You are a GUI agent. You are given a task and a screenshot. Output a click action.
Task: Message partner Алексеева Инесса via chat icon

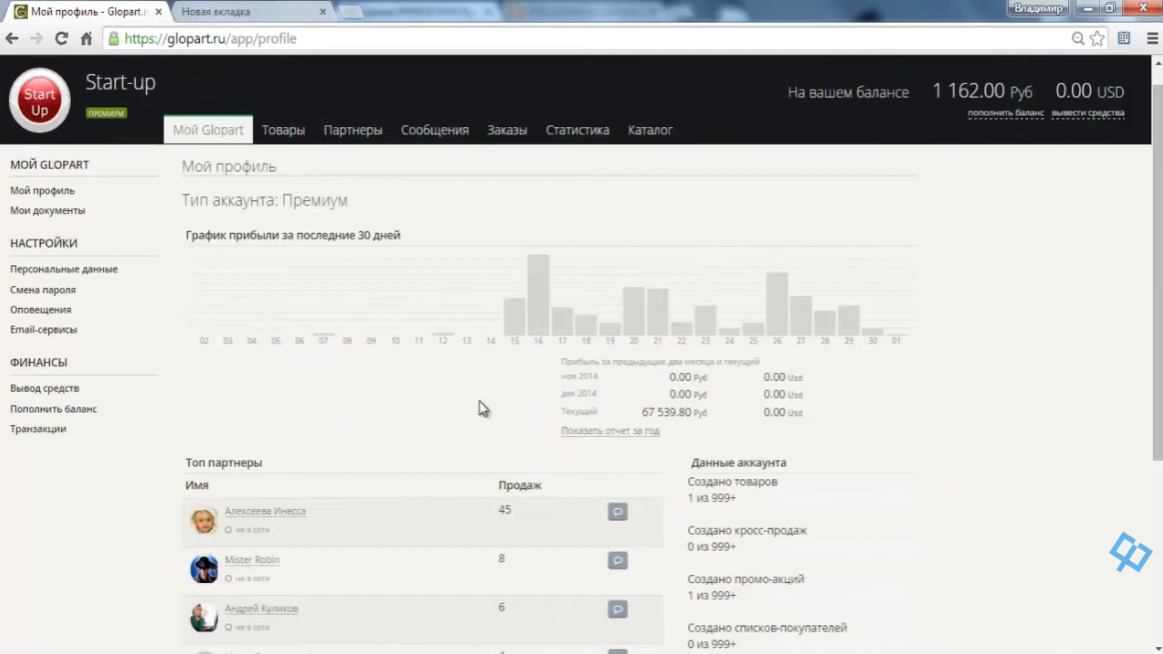tap(617, 512)
